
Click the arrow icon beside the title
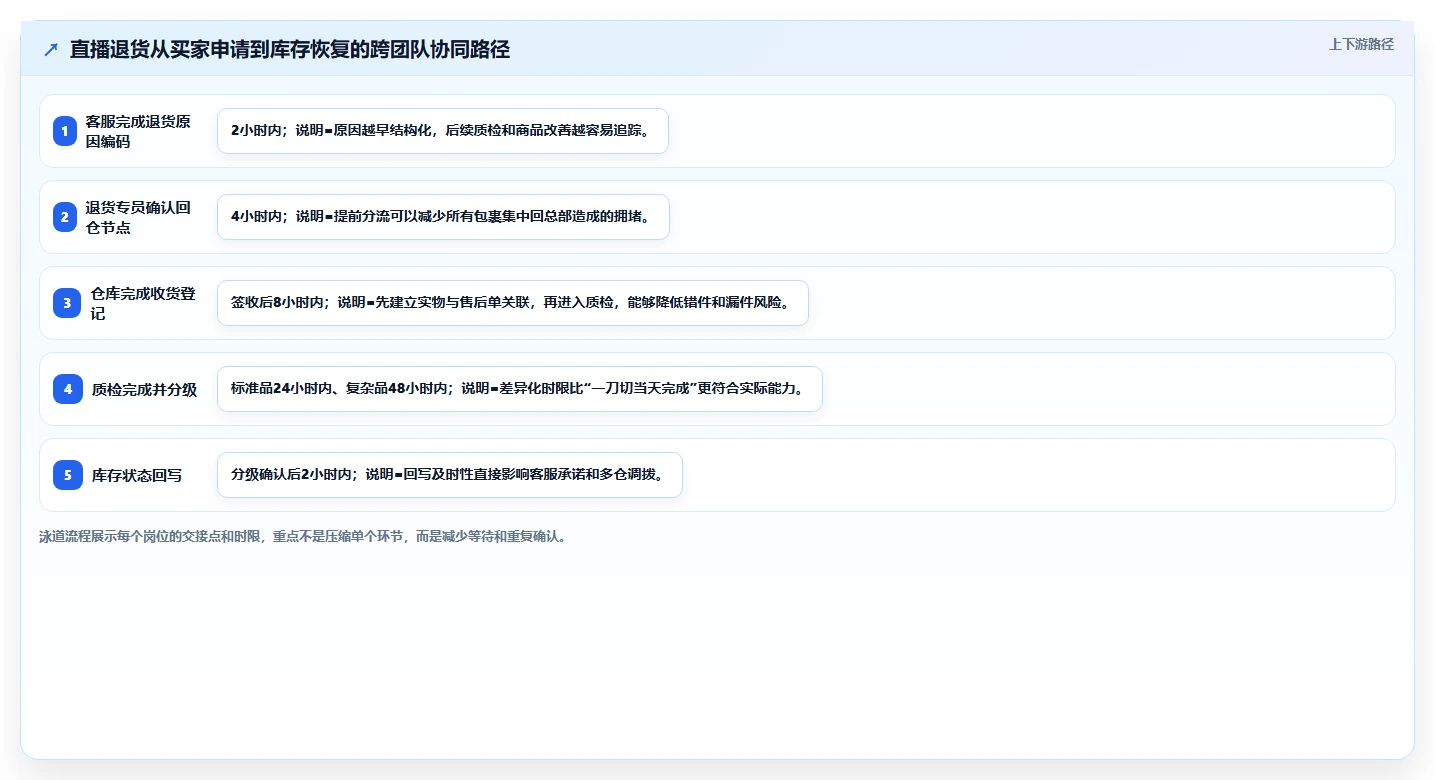51,50
